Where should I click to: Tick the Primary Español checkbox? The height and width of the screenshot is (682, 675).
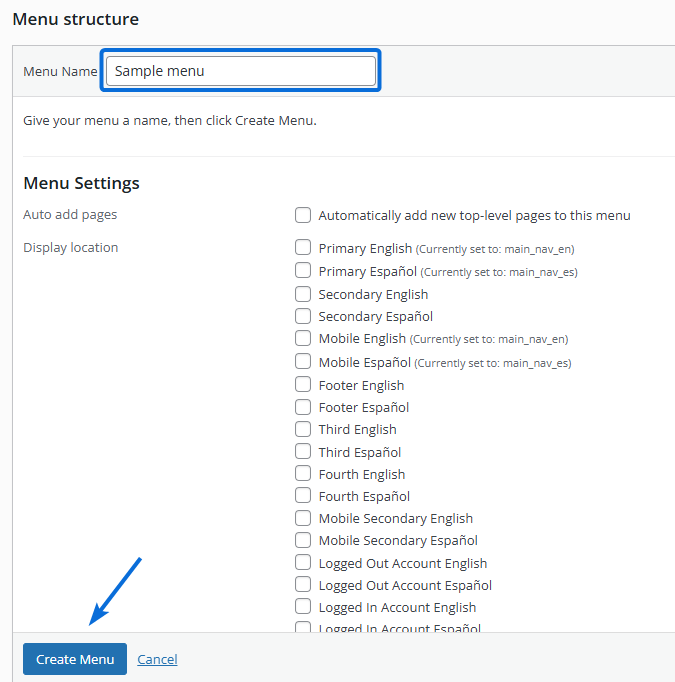tap(303, 270)
